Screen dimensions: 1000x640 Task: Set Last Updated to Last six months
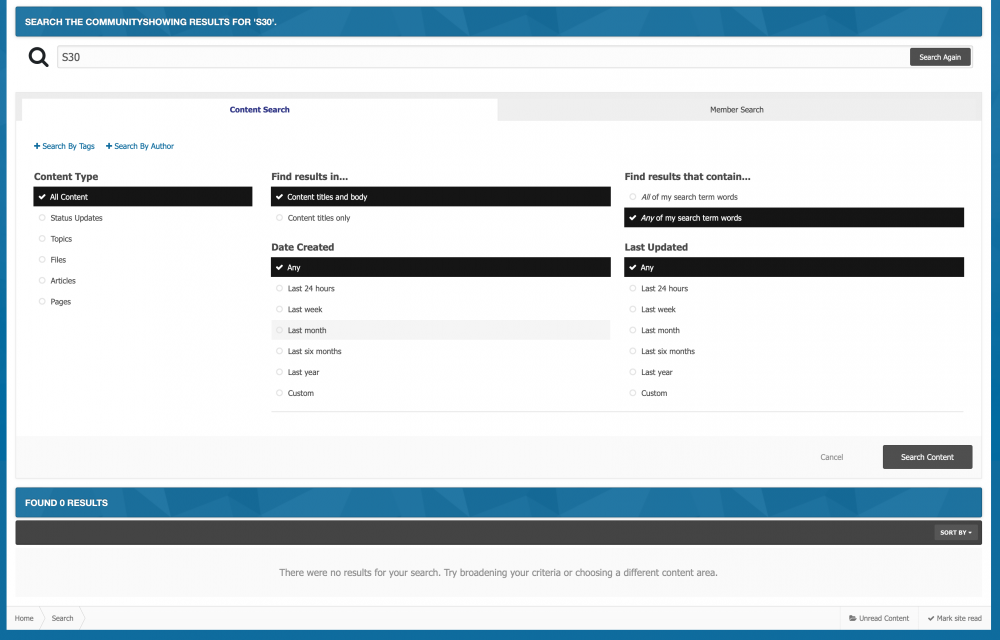tap(794, 351)
